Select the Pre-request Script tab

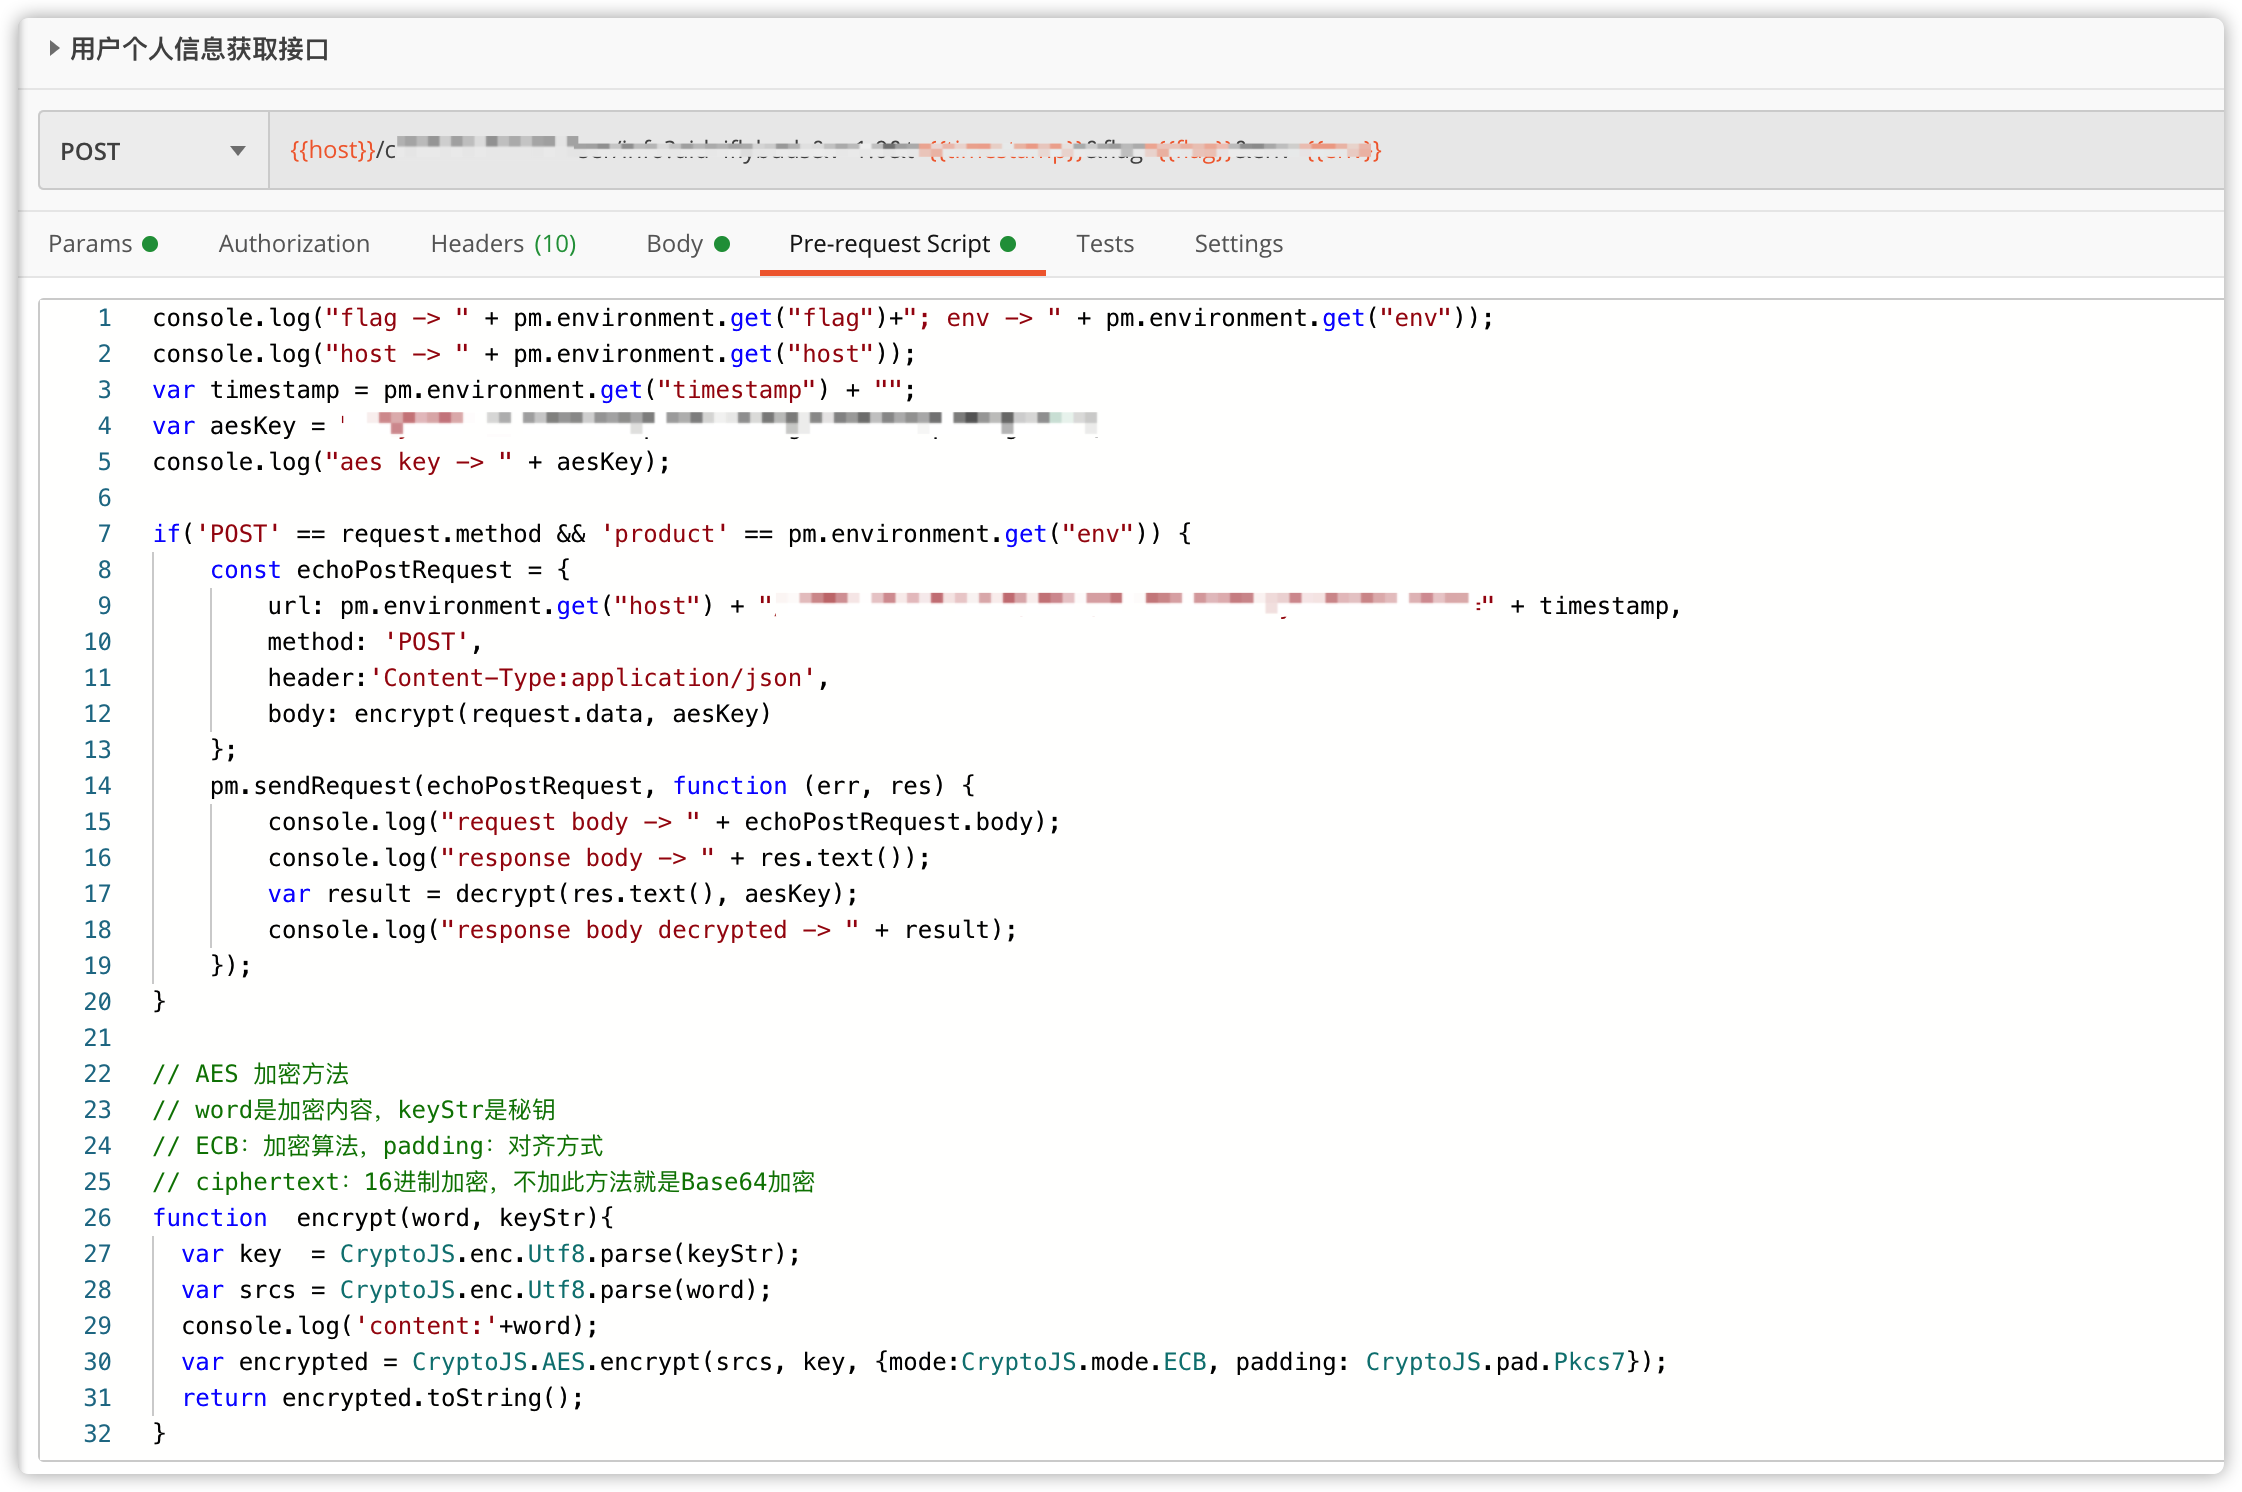pyautogui.click(x=889, y=243)
